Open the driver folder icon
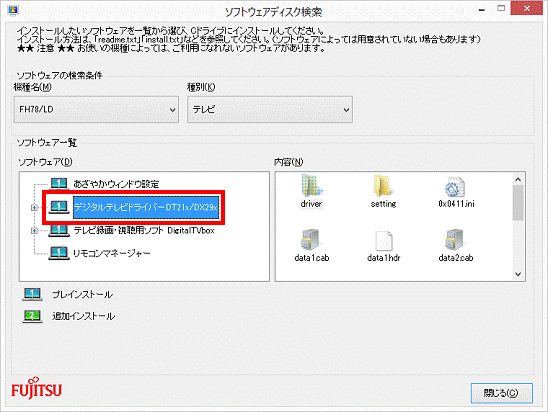Viewport: 548px width, 412px height. pyautogui.click(x=311, y=186)
